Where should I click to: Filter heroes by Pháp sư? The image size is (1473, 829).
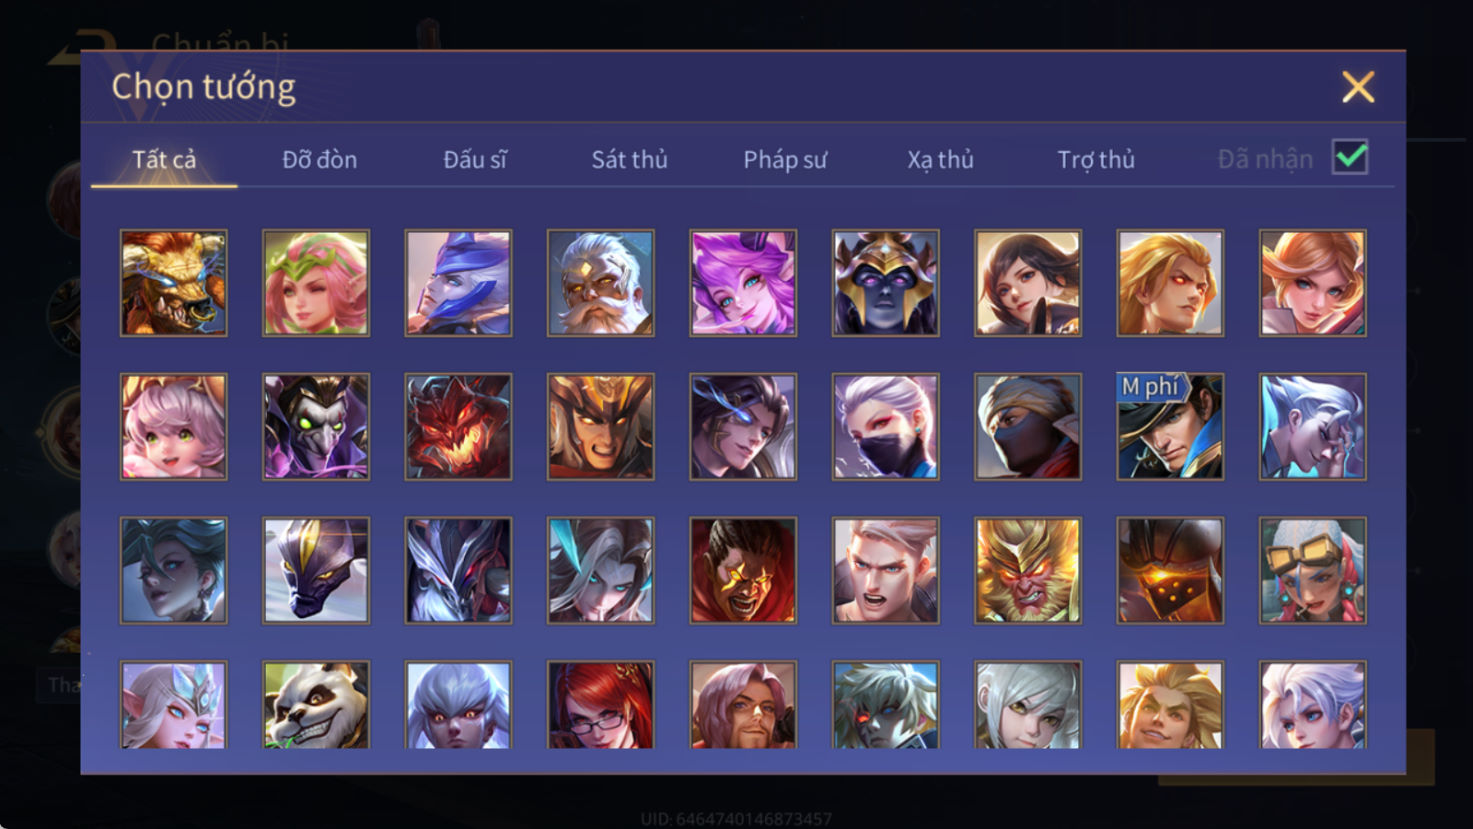click(x=785, y=160)
